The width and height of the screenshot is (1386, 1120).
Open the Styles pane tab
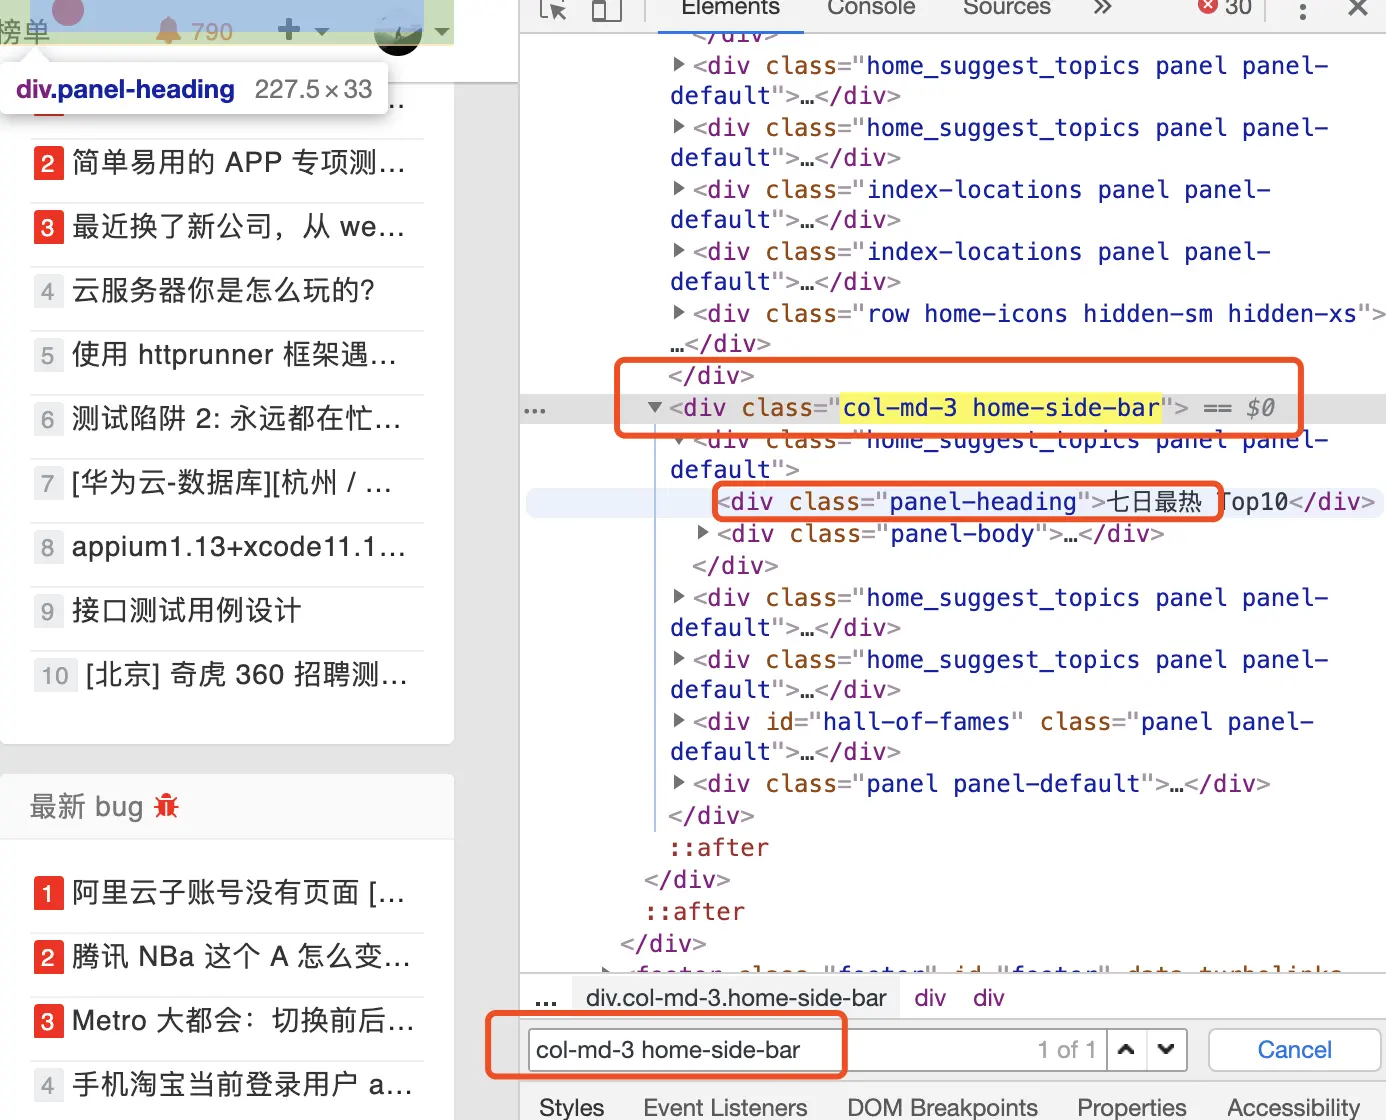[571, 1107]
